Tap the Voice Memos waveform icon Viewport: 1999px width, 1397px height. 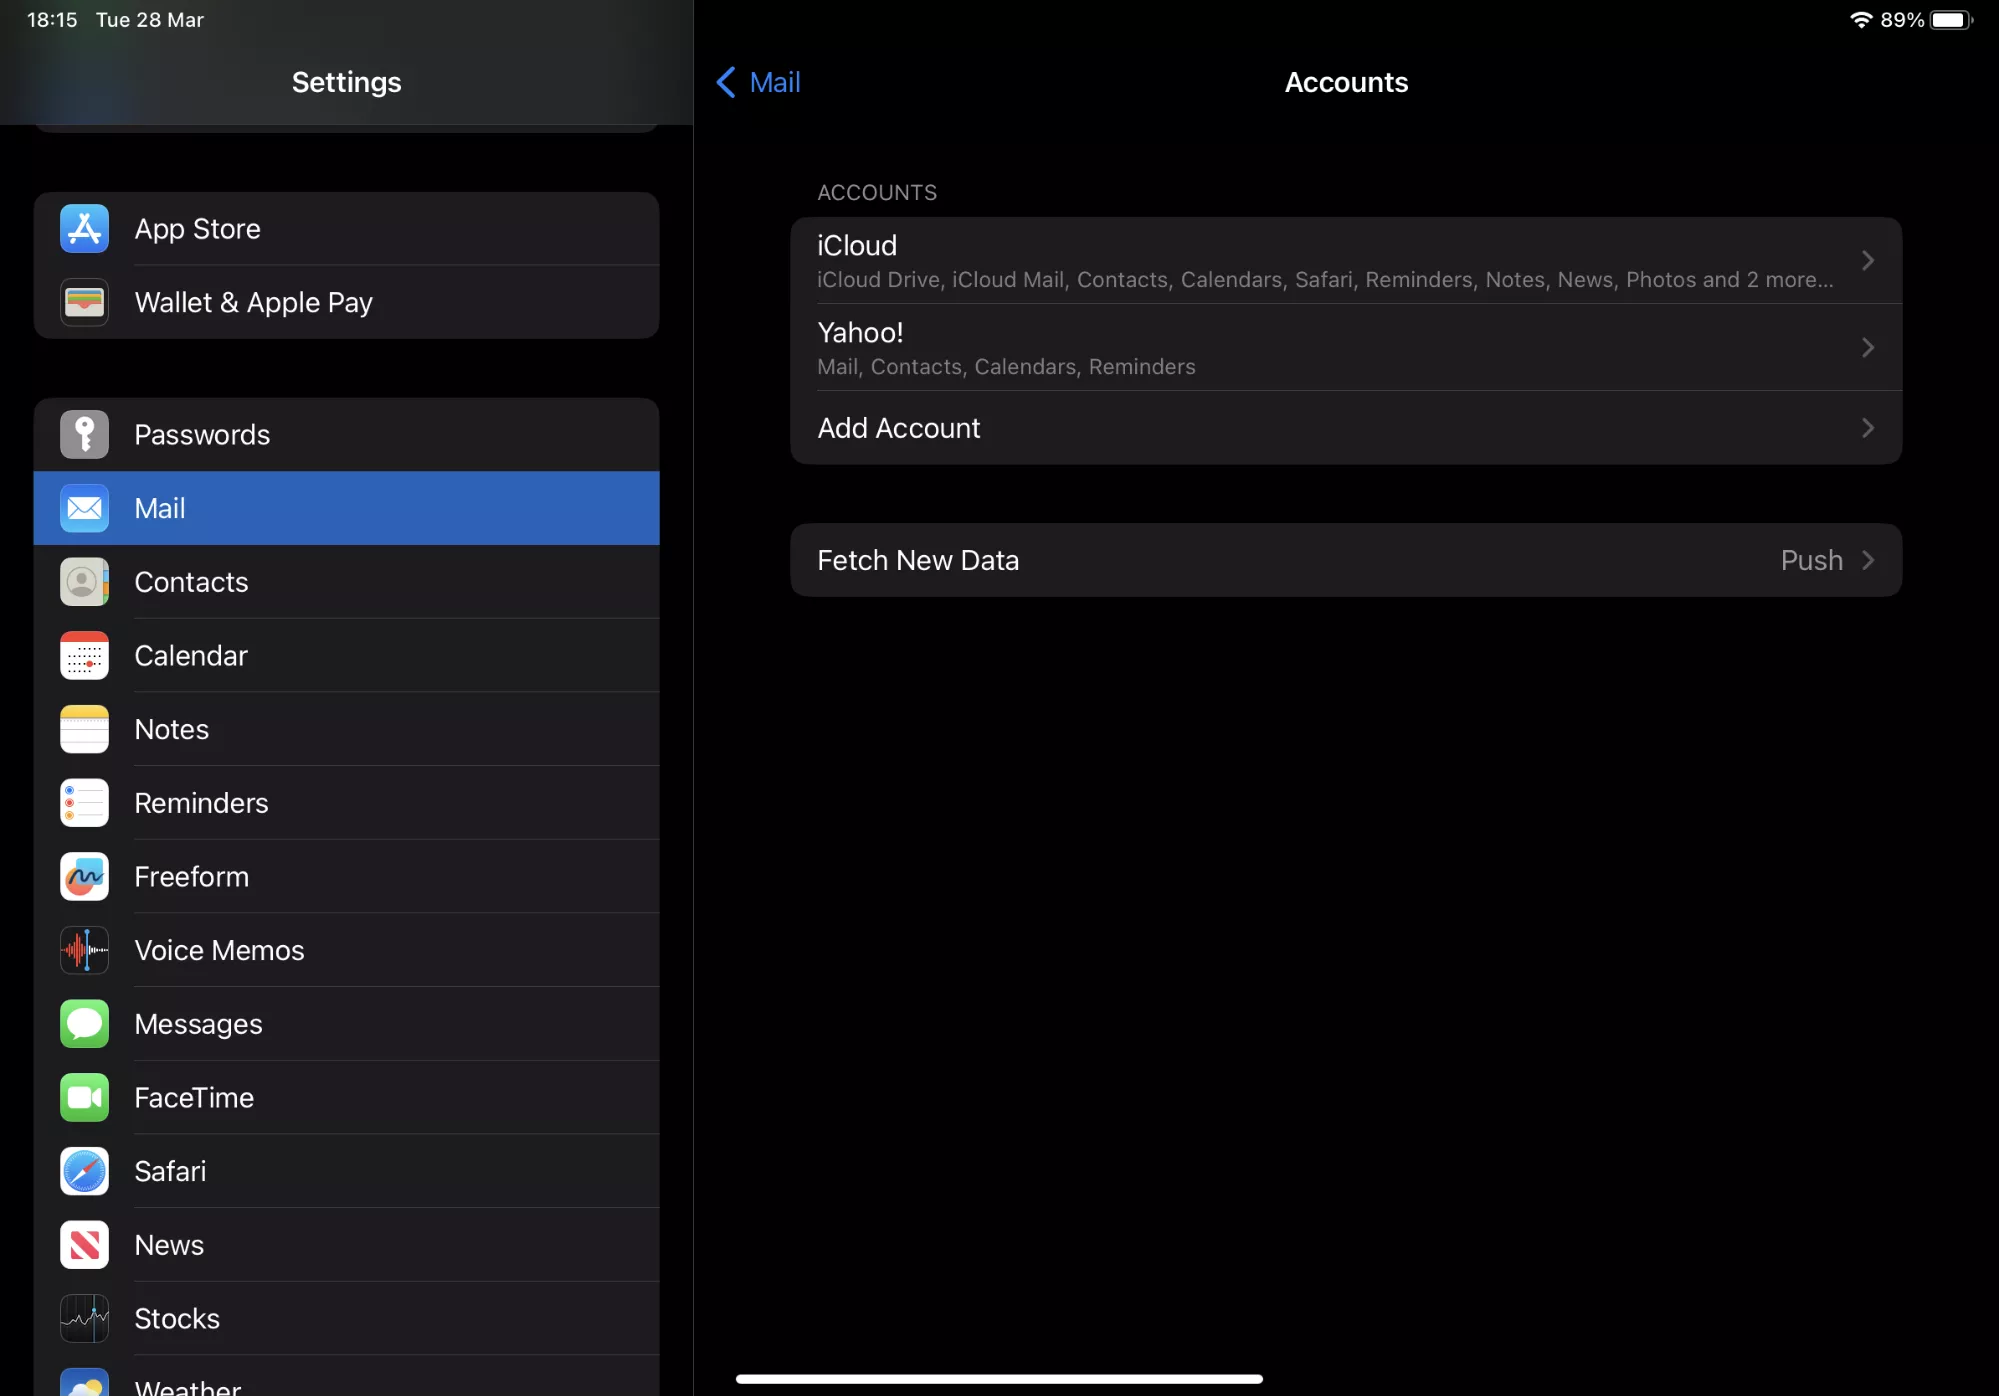point(84,951)
